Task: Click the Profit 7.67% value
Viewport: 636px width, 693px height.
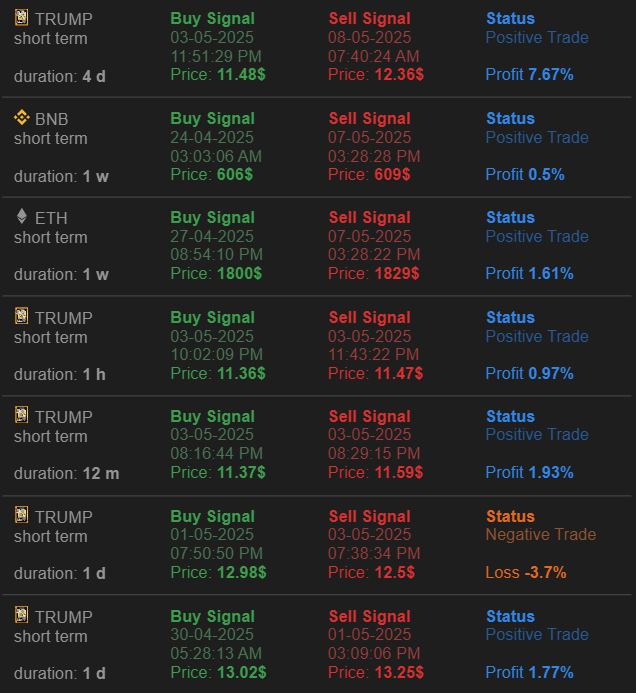Action: point(529,75)
